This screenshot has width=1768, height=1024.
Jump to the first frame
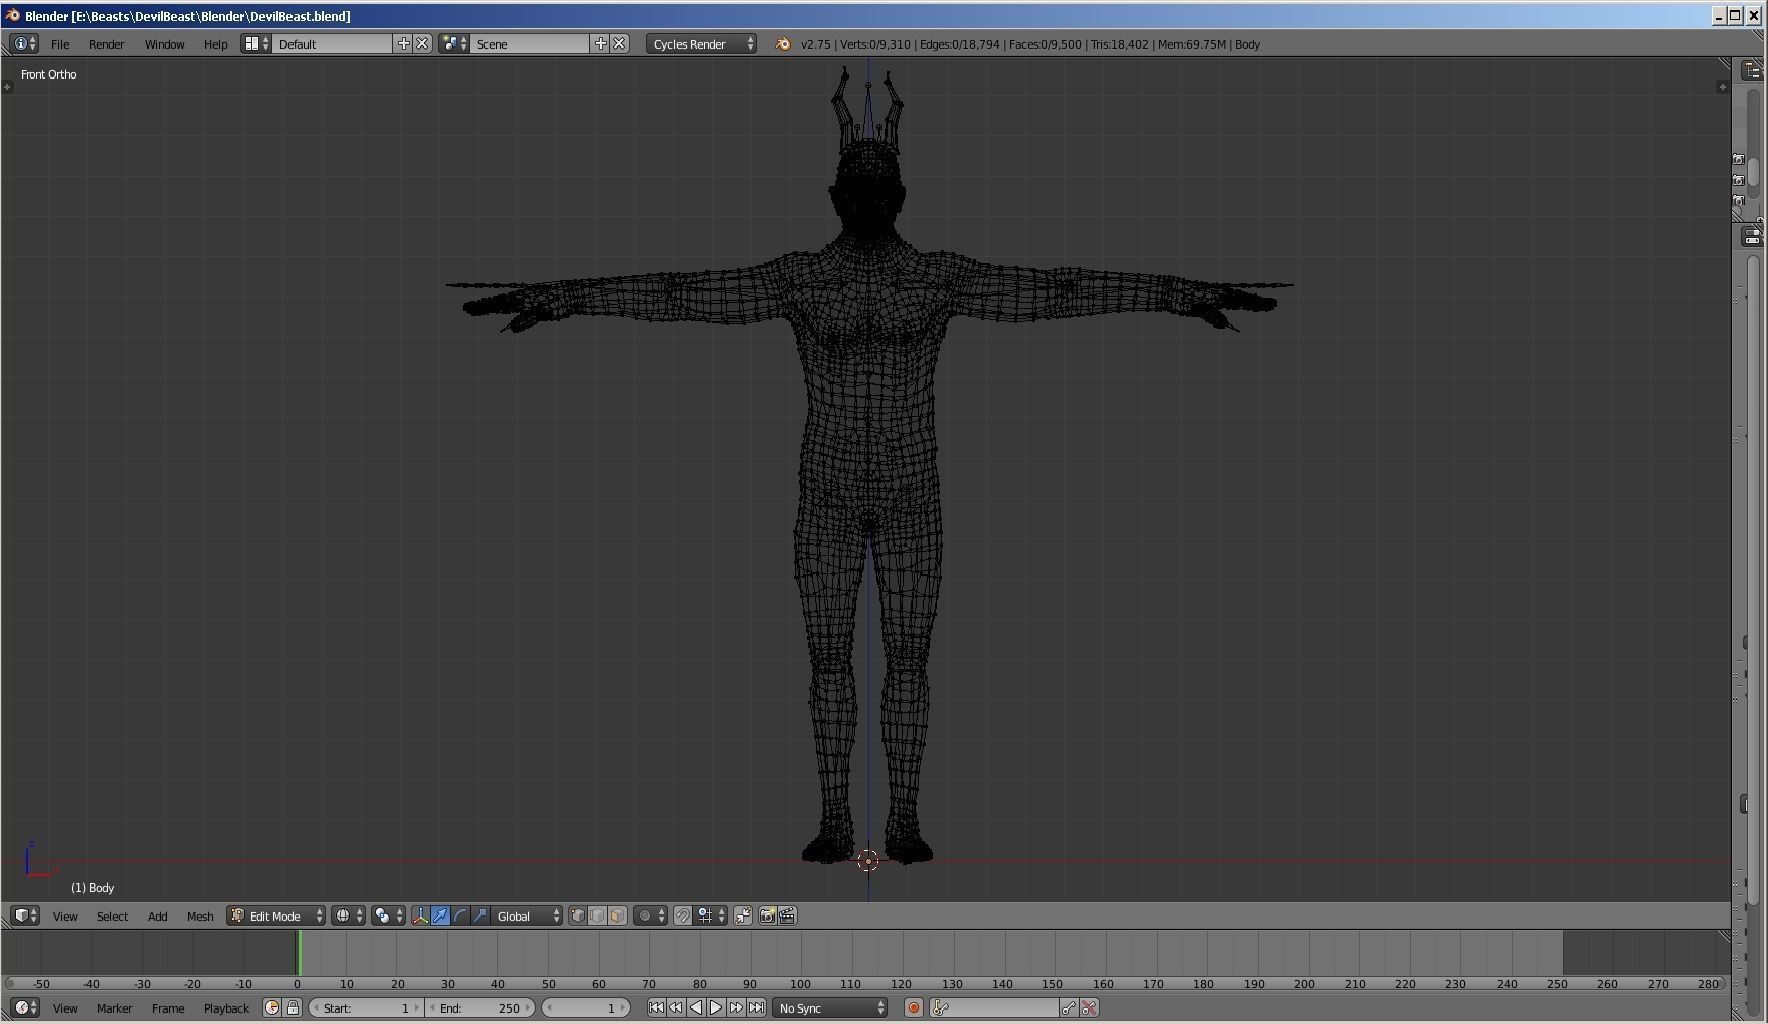coord(656,1008)
